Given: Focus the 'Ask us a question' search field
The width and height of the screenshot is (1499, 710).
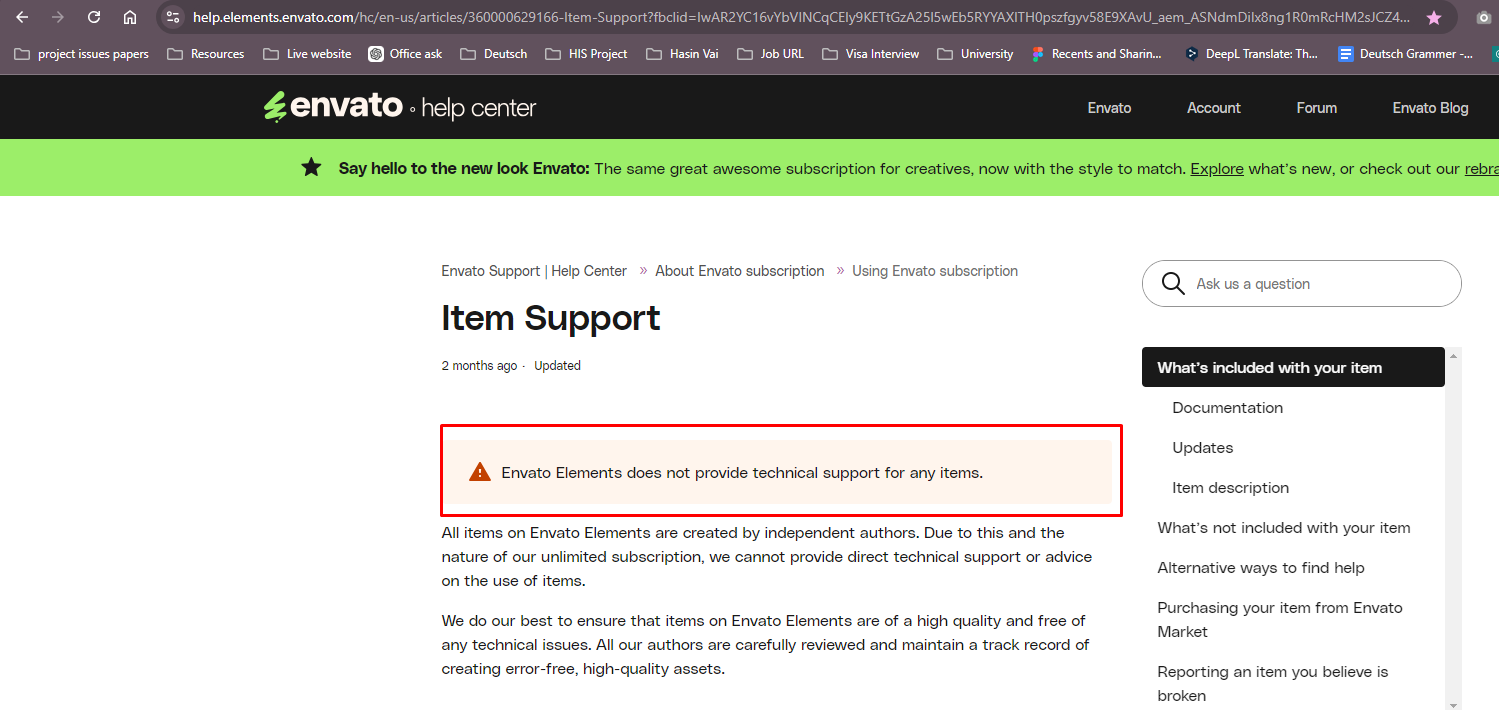Looking at the screenshot, I should click(x=1302, y=284).
